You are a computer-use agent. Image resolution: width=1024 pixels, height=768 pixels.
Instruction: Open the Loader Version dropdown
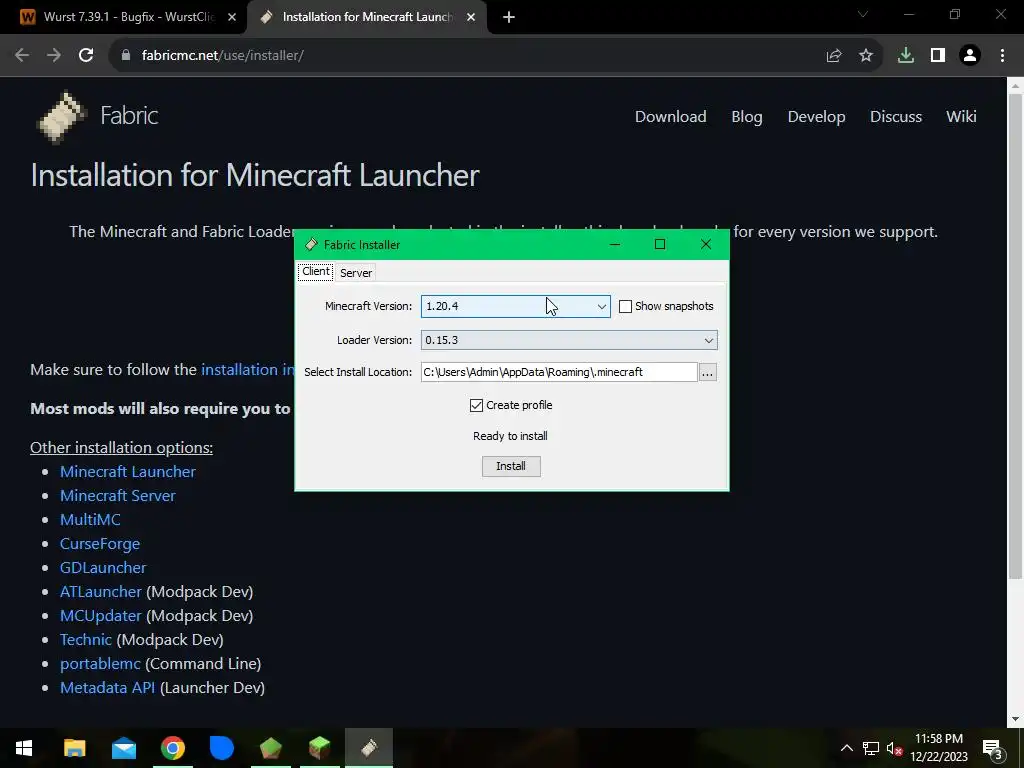tap(569, 340)
